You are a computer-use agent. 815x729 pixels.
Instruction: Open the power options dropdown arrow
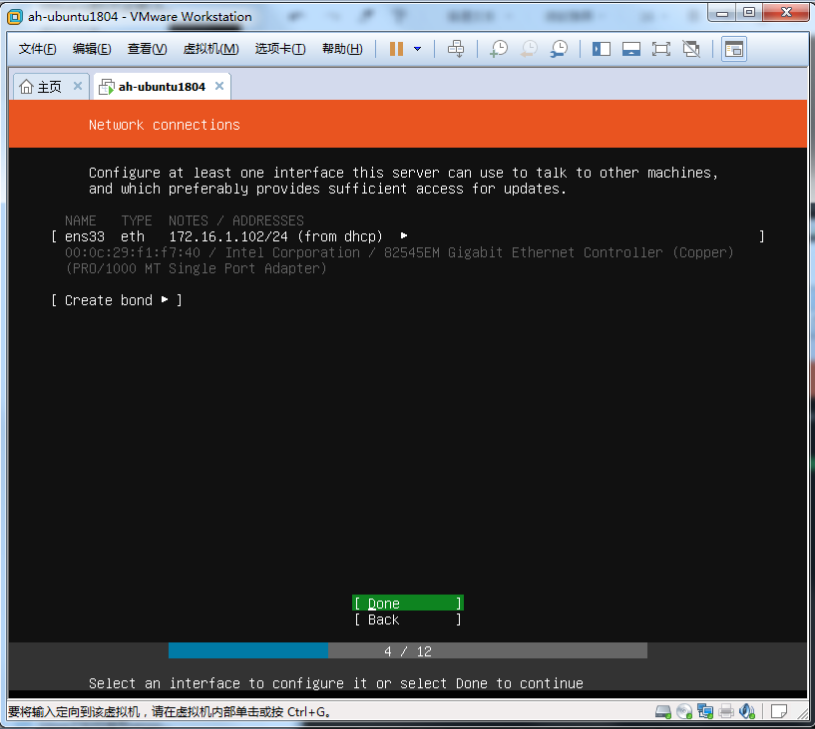[x=417, y=49]
